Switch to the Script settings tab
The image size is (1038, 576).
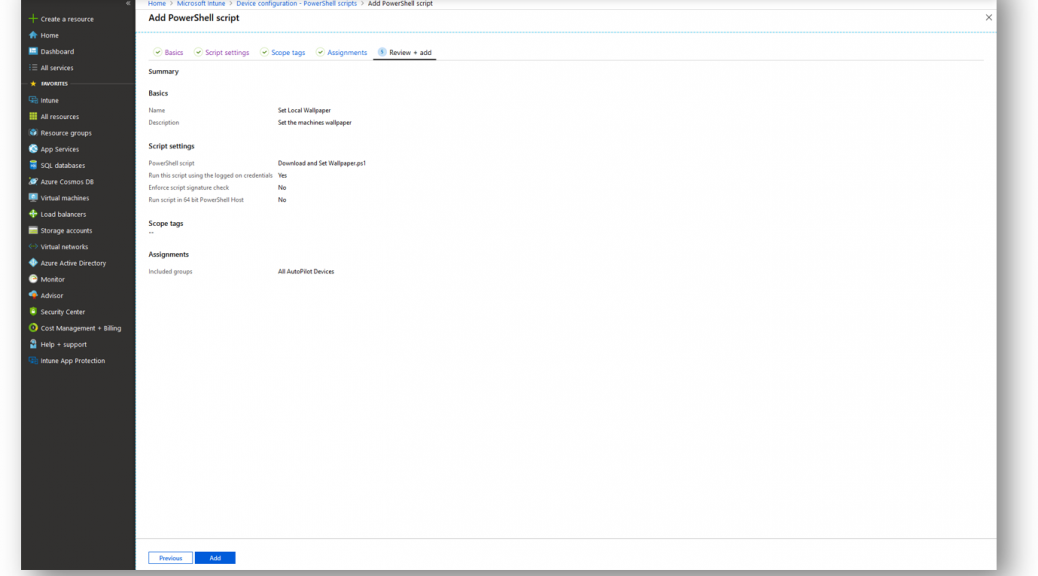point(221,52)
